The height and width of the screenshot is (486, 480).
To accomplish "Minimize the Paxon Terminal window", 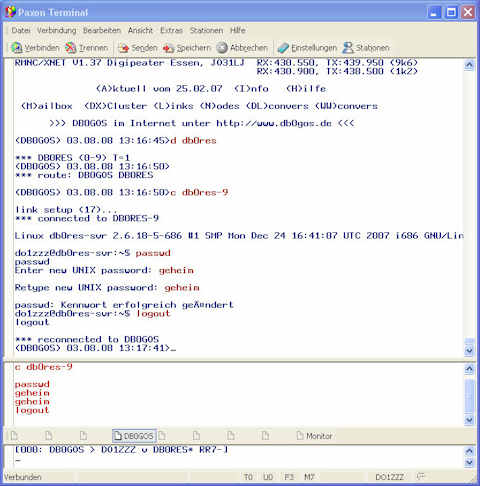I will (434, 13).
